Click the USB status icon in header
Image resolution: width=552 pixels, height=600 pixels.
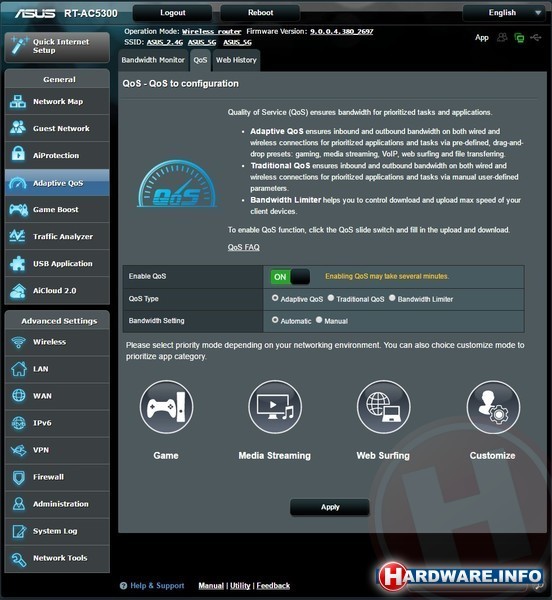[x=536, y=37]
